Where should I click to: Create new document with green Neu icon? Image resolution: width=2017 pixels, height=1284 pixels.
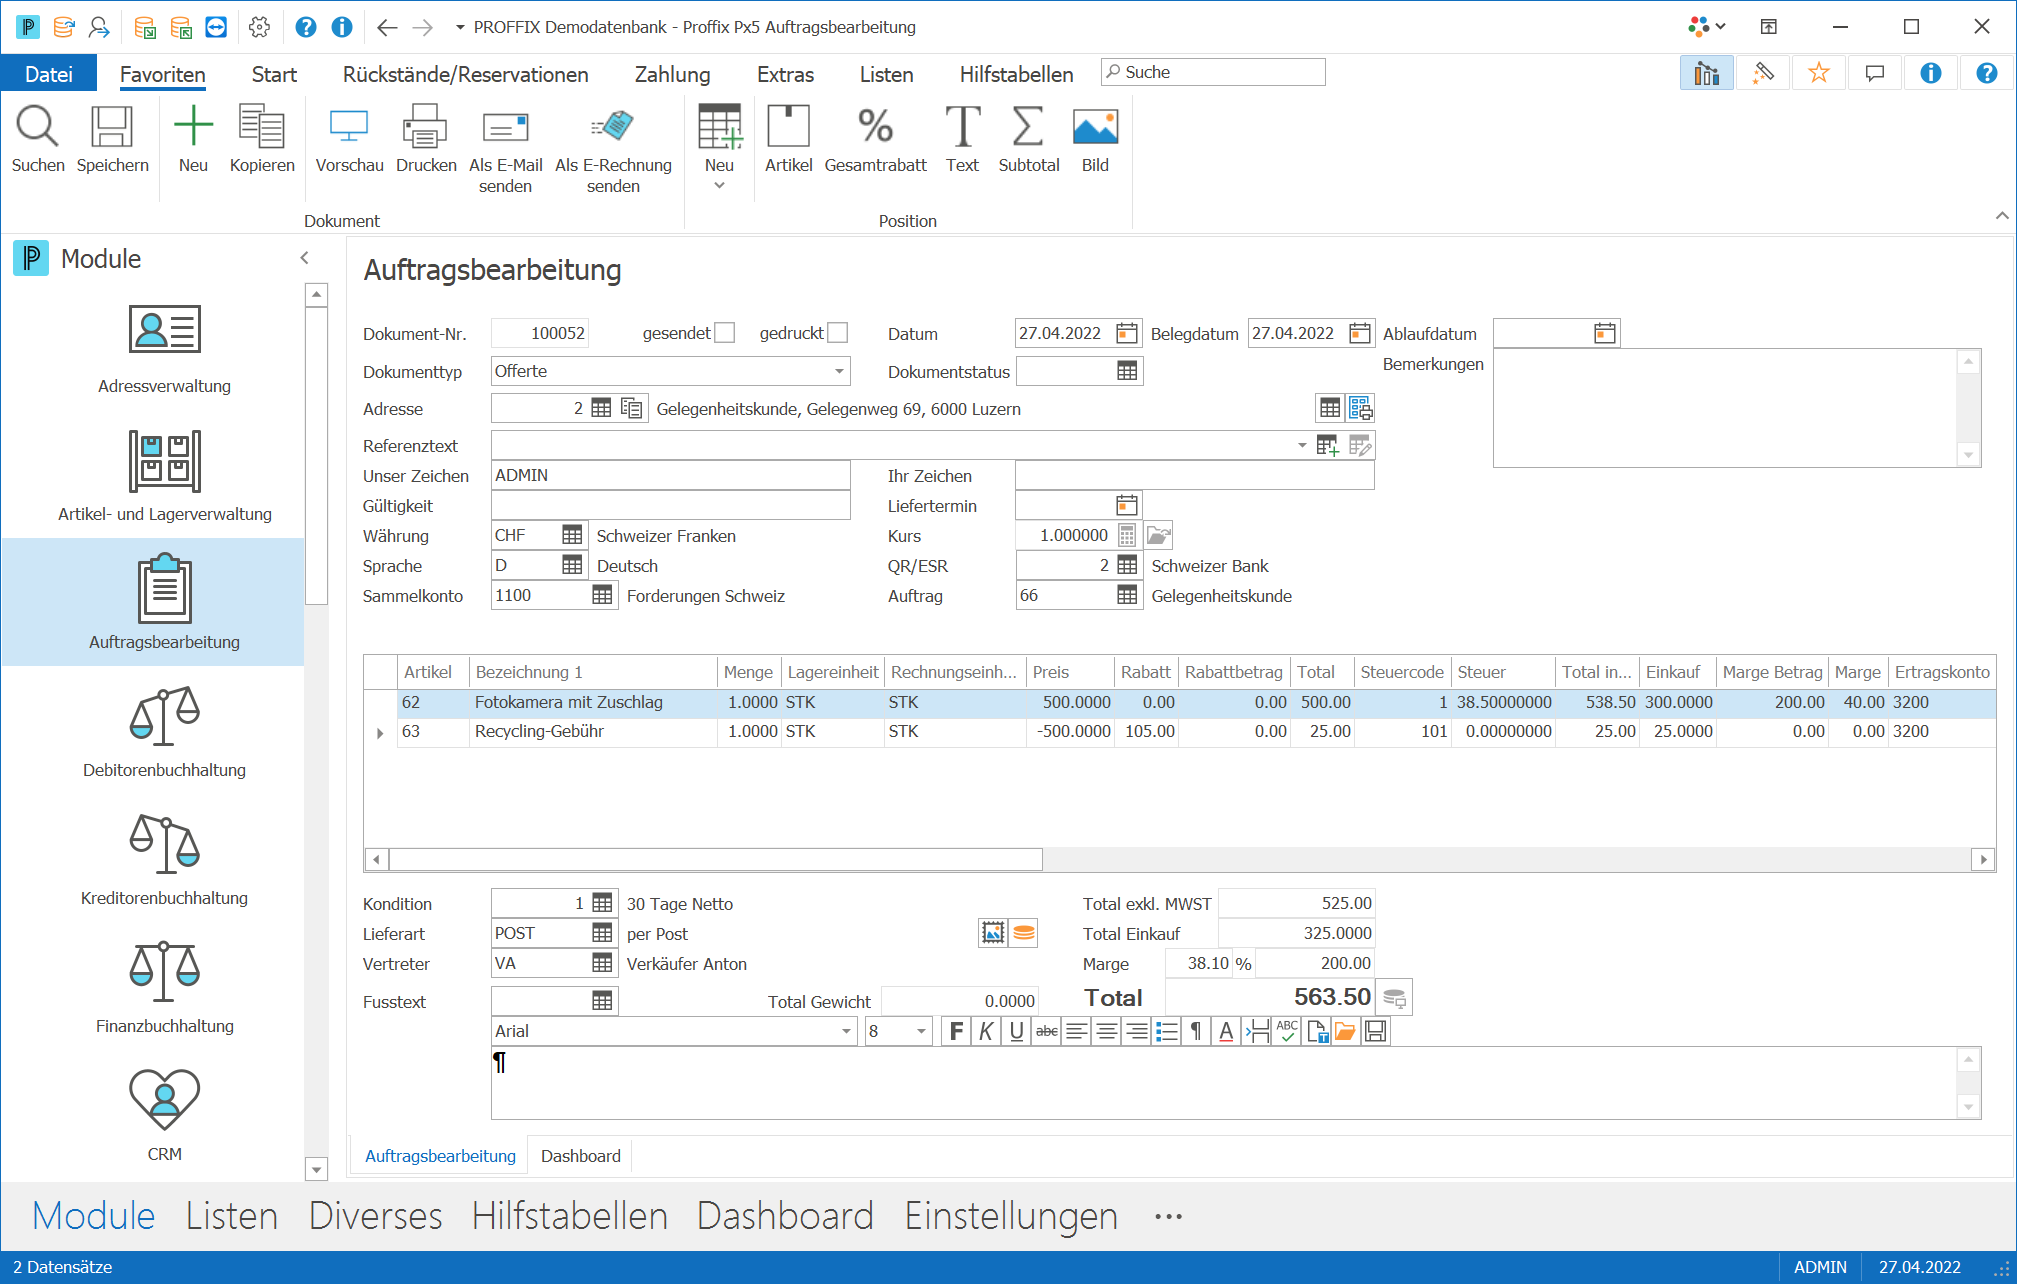point(193,127)
